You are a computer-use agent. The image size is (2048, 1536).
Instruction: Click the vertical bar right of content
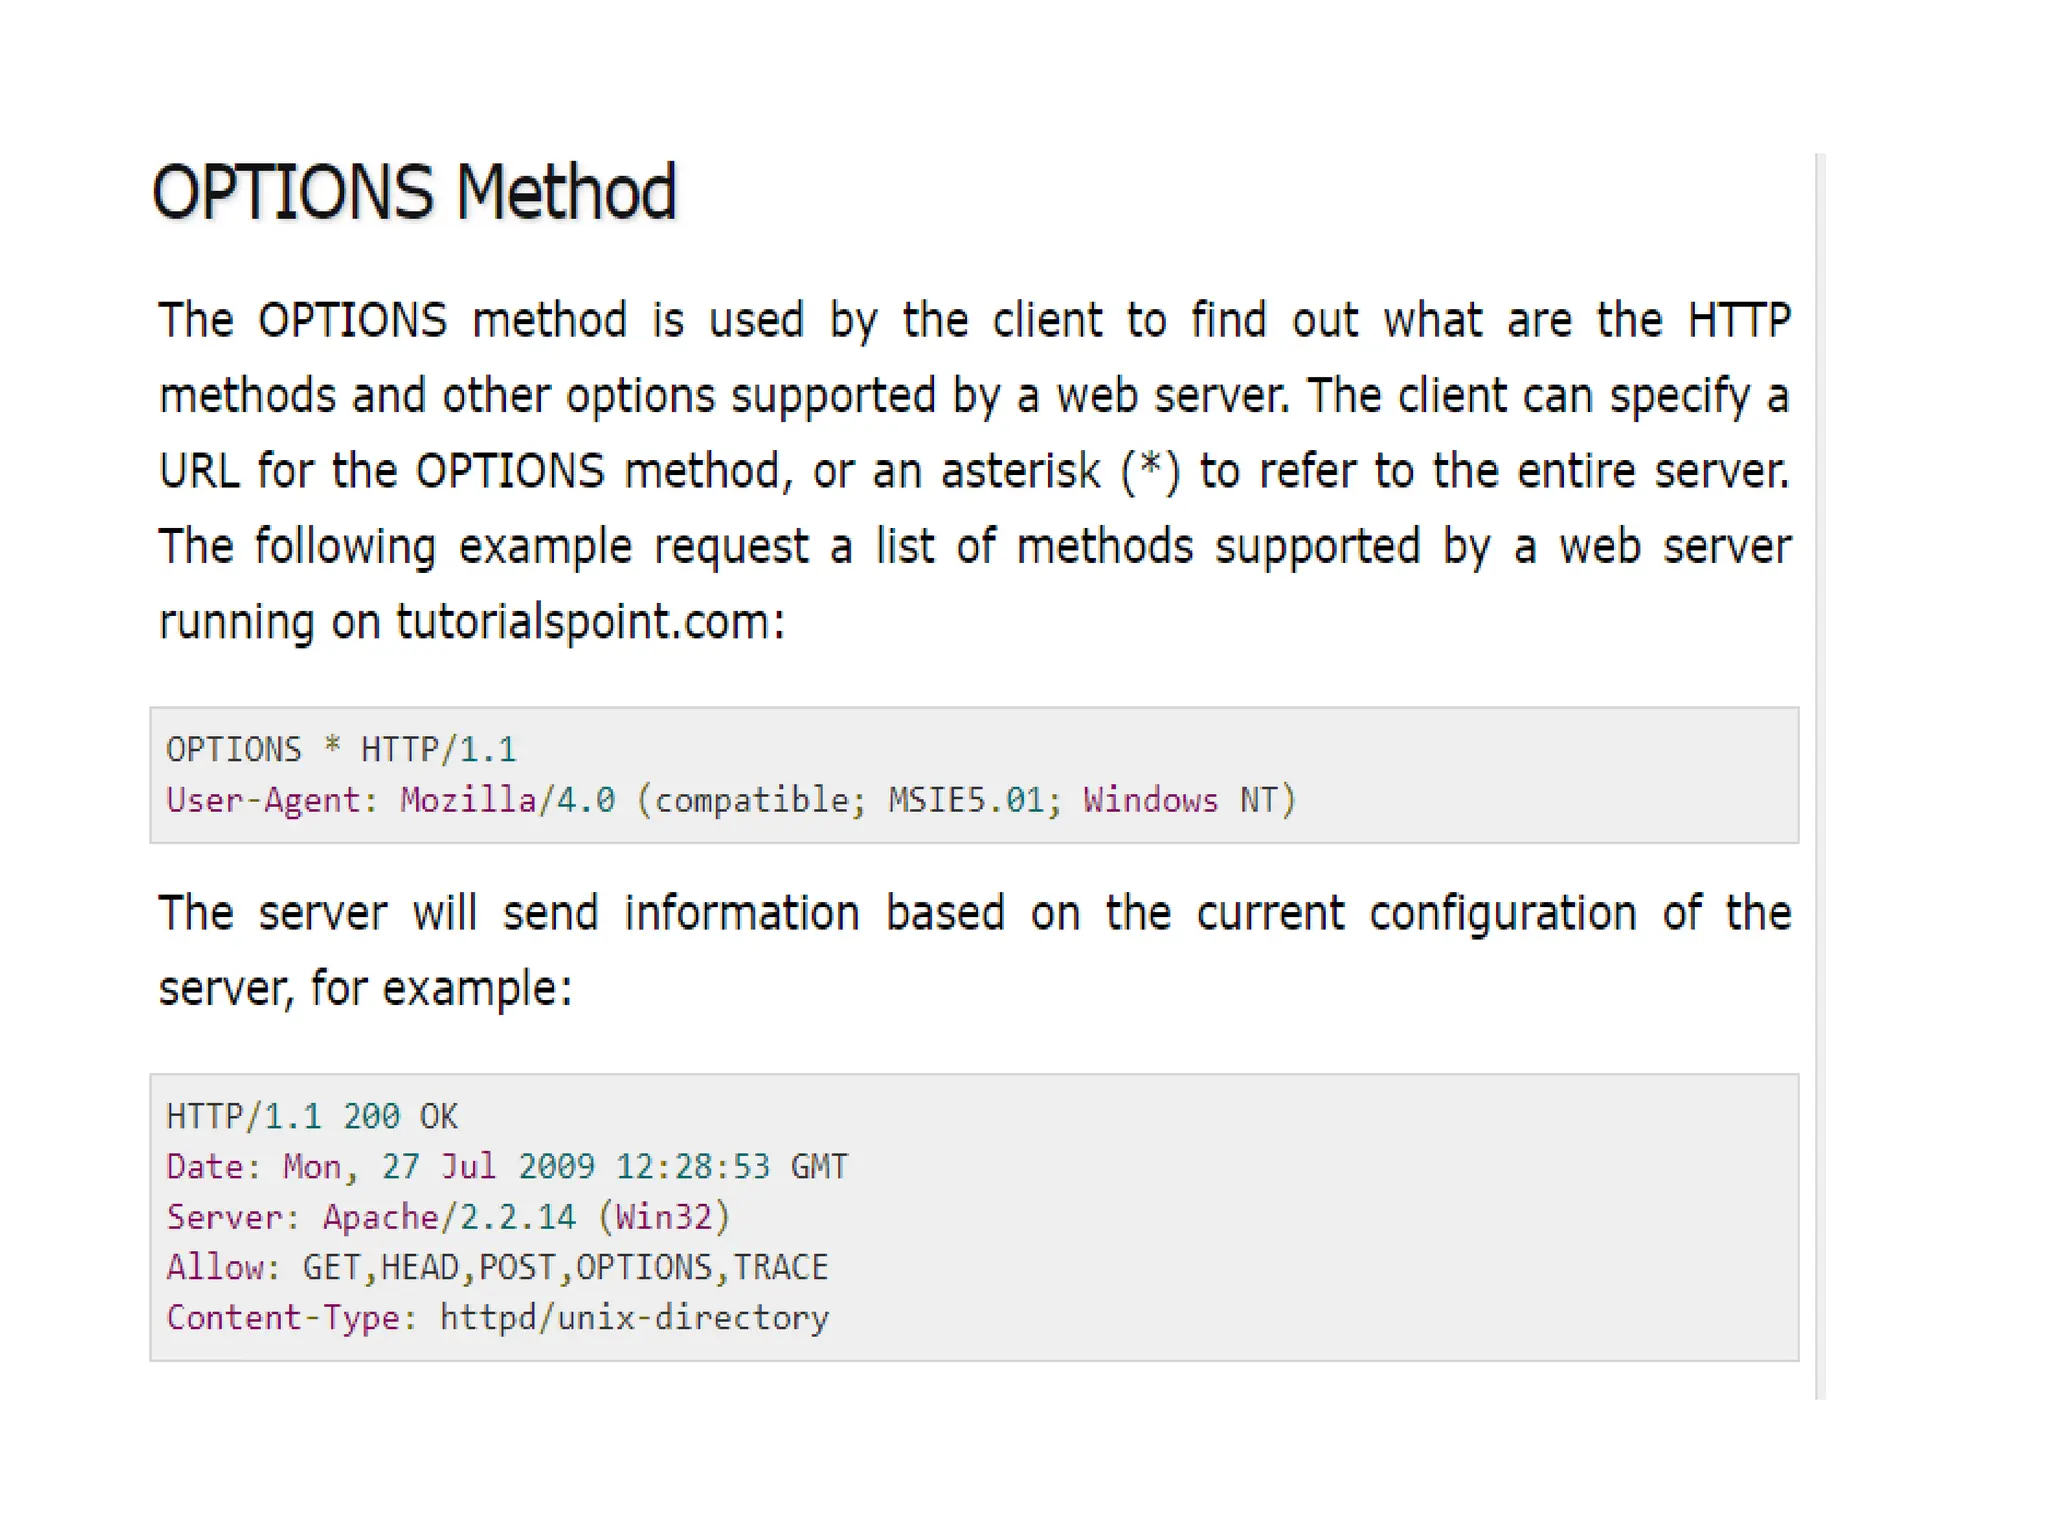point(1820,775)
